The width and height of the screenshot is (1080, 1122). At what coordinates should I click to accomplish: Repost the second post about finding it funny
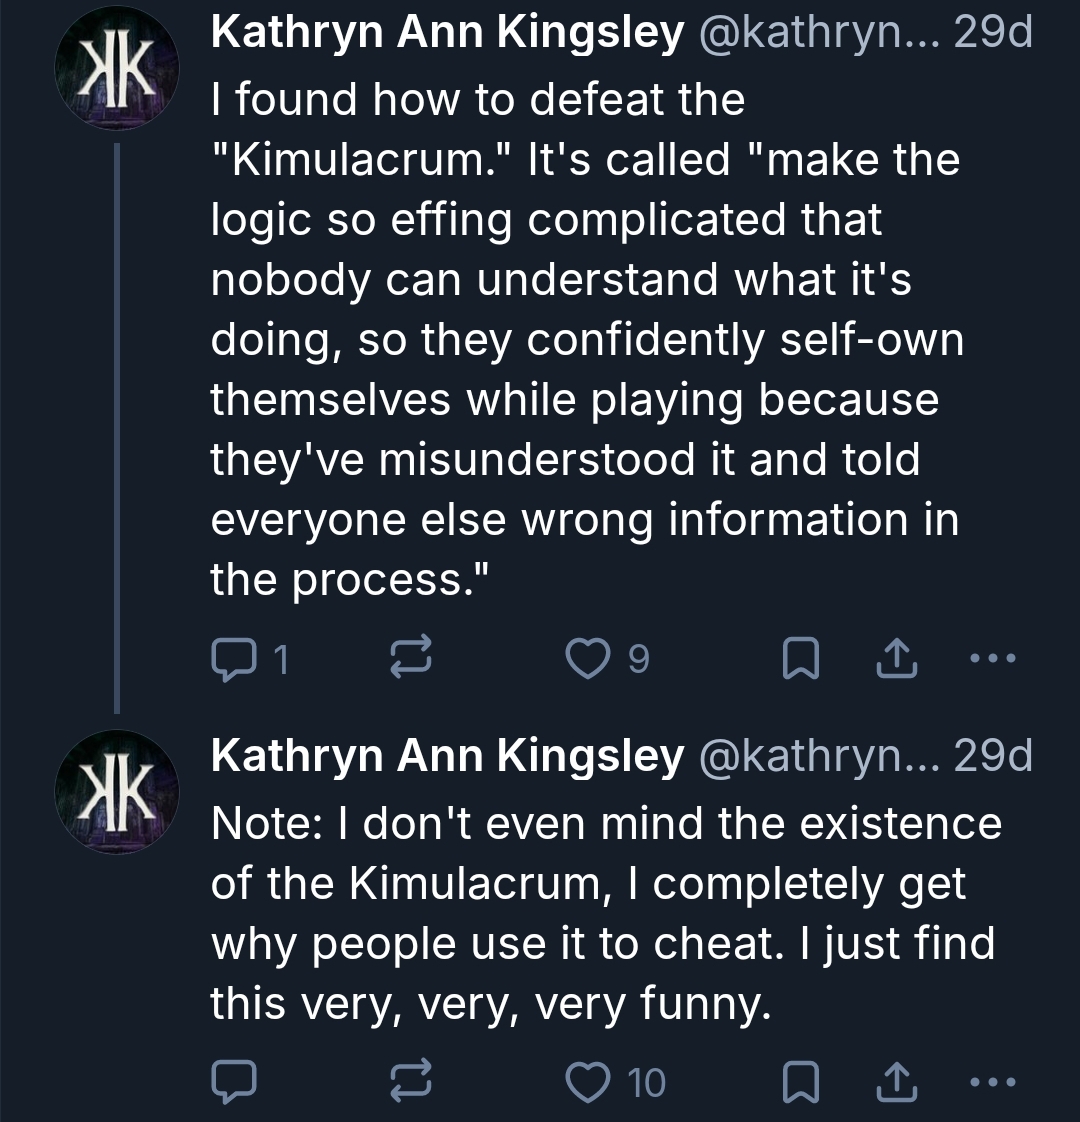(411, 1080)
